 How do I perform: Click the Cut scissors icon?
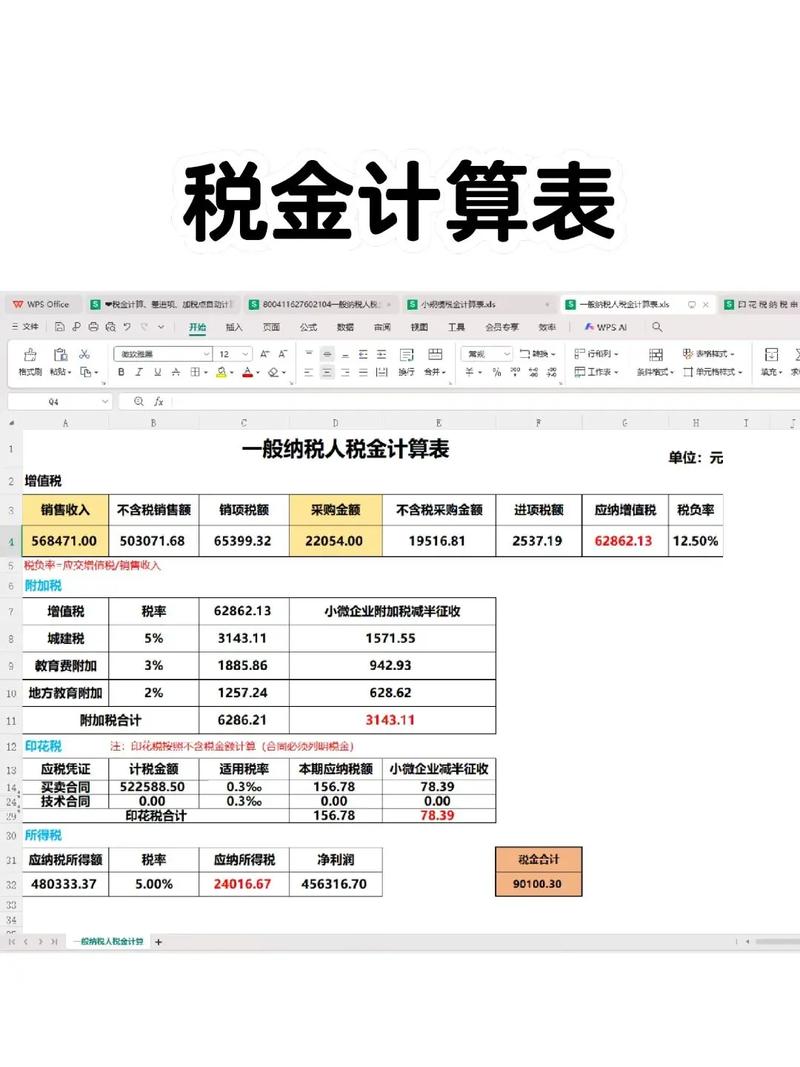[x=84, y=352]
